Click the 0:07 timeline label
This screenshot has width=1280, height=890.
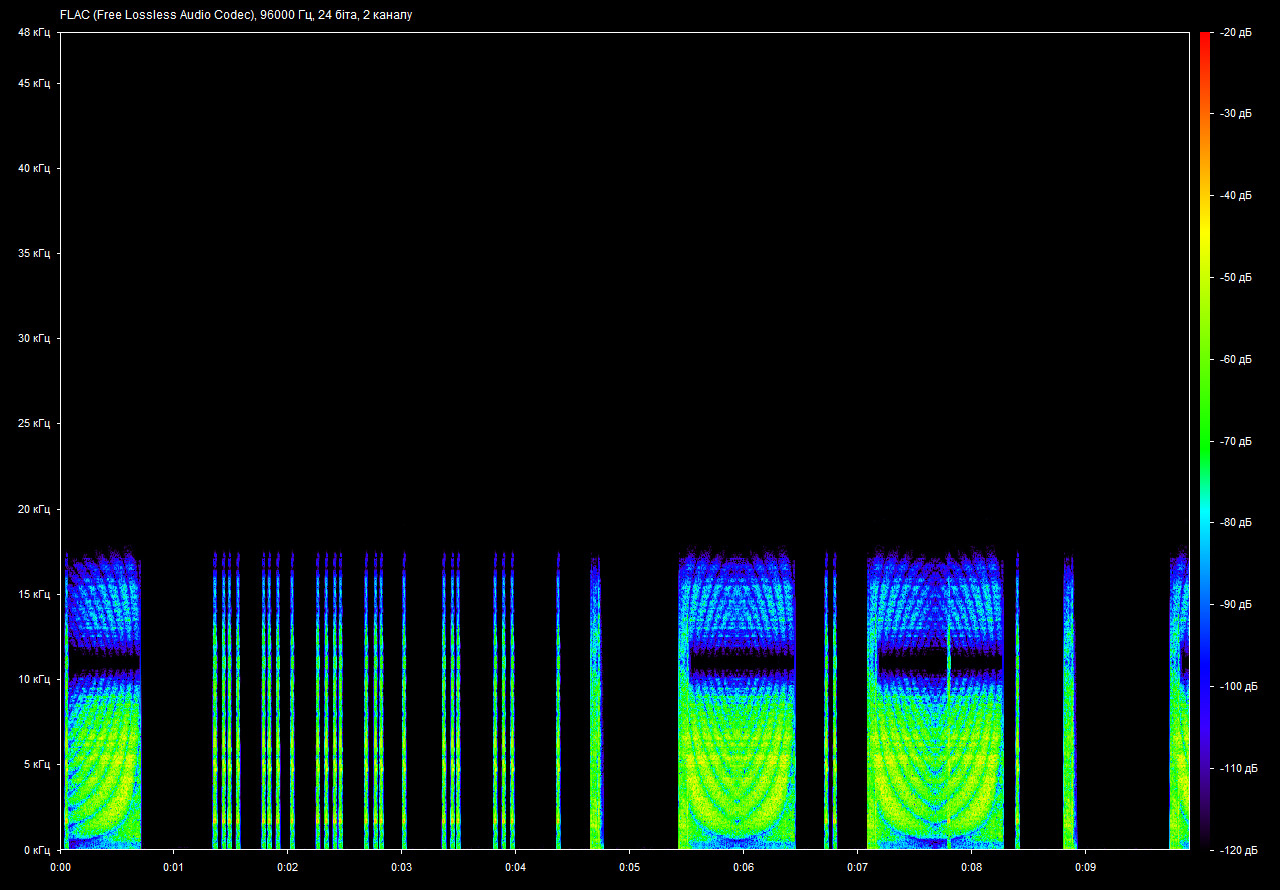(x=857, y=867)
